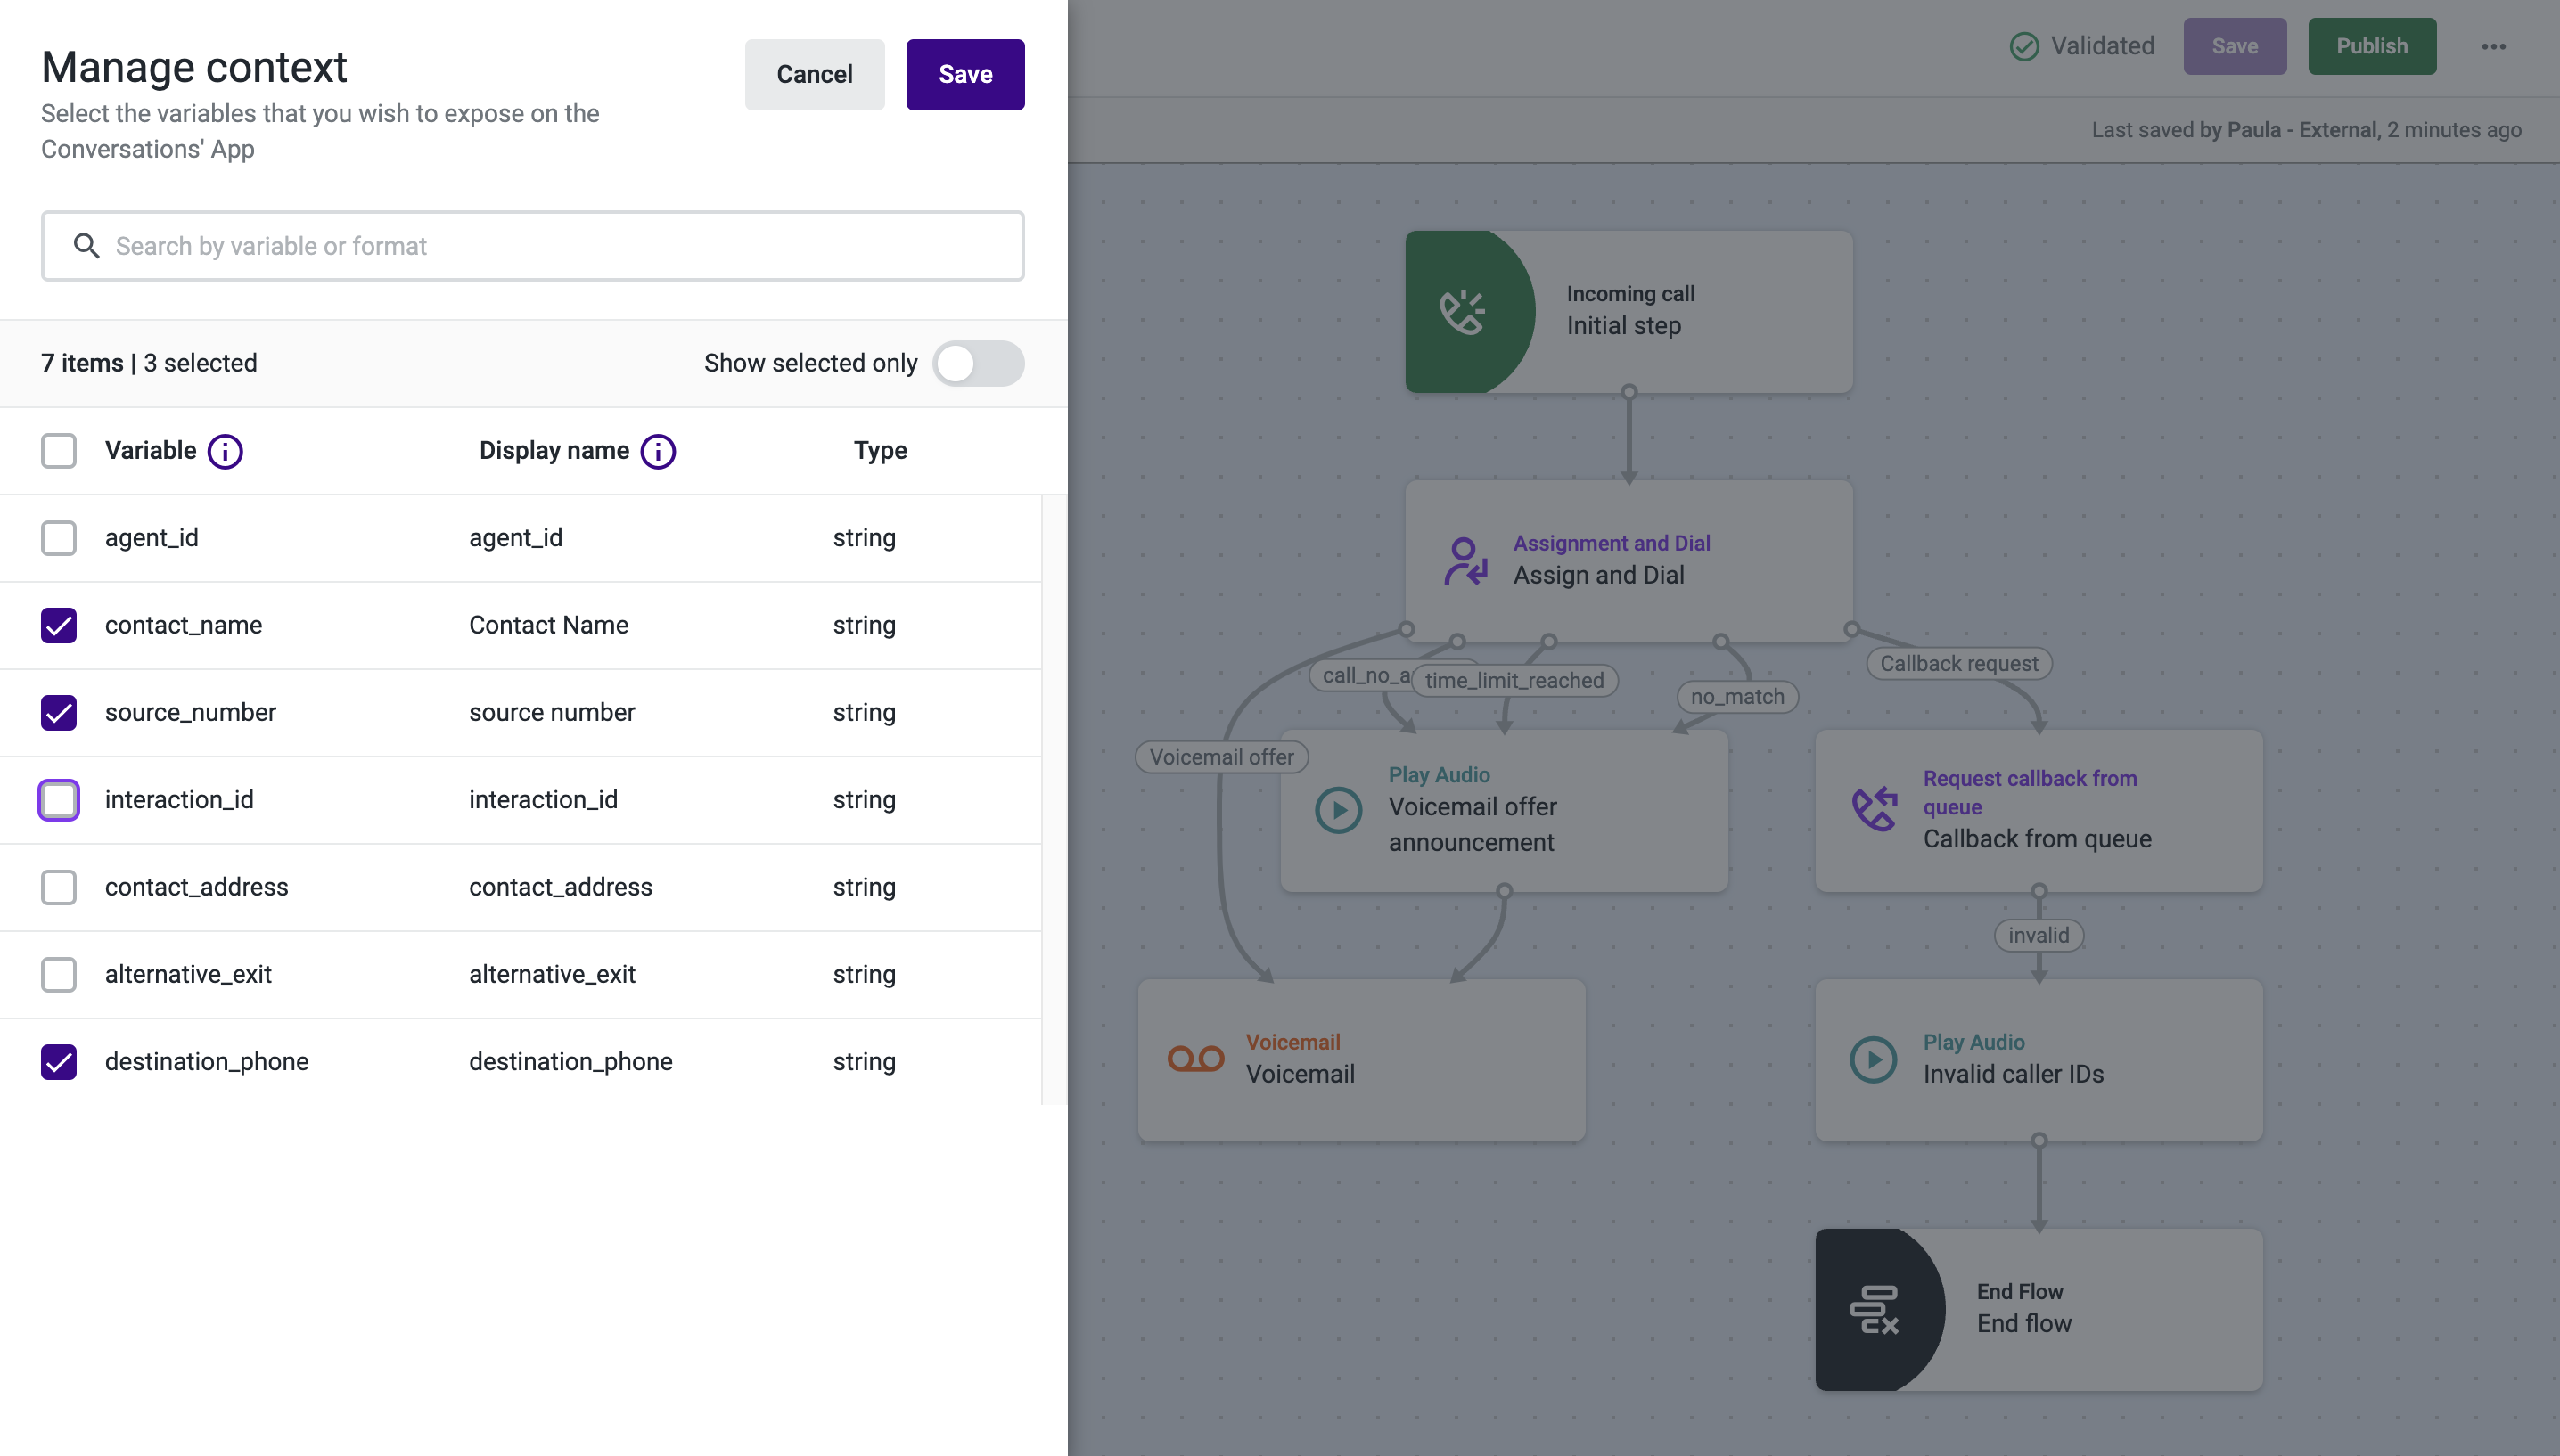Enable the Show selected only toggle

[977, 363]
